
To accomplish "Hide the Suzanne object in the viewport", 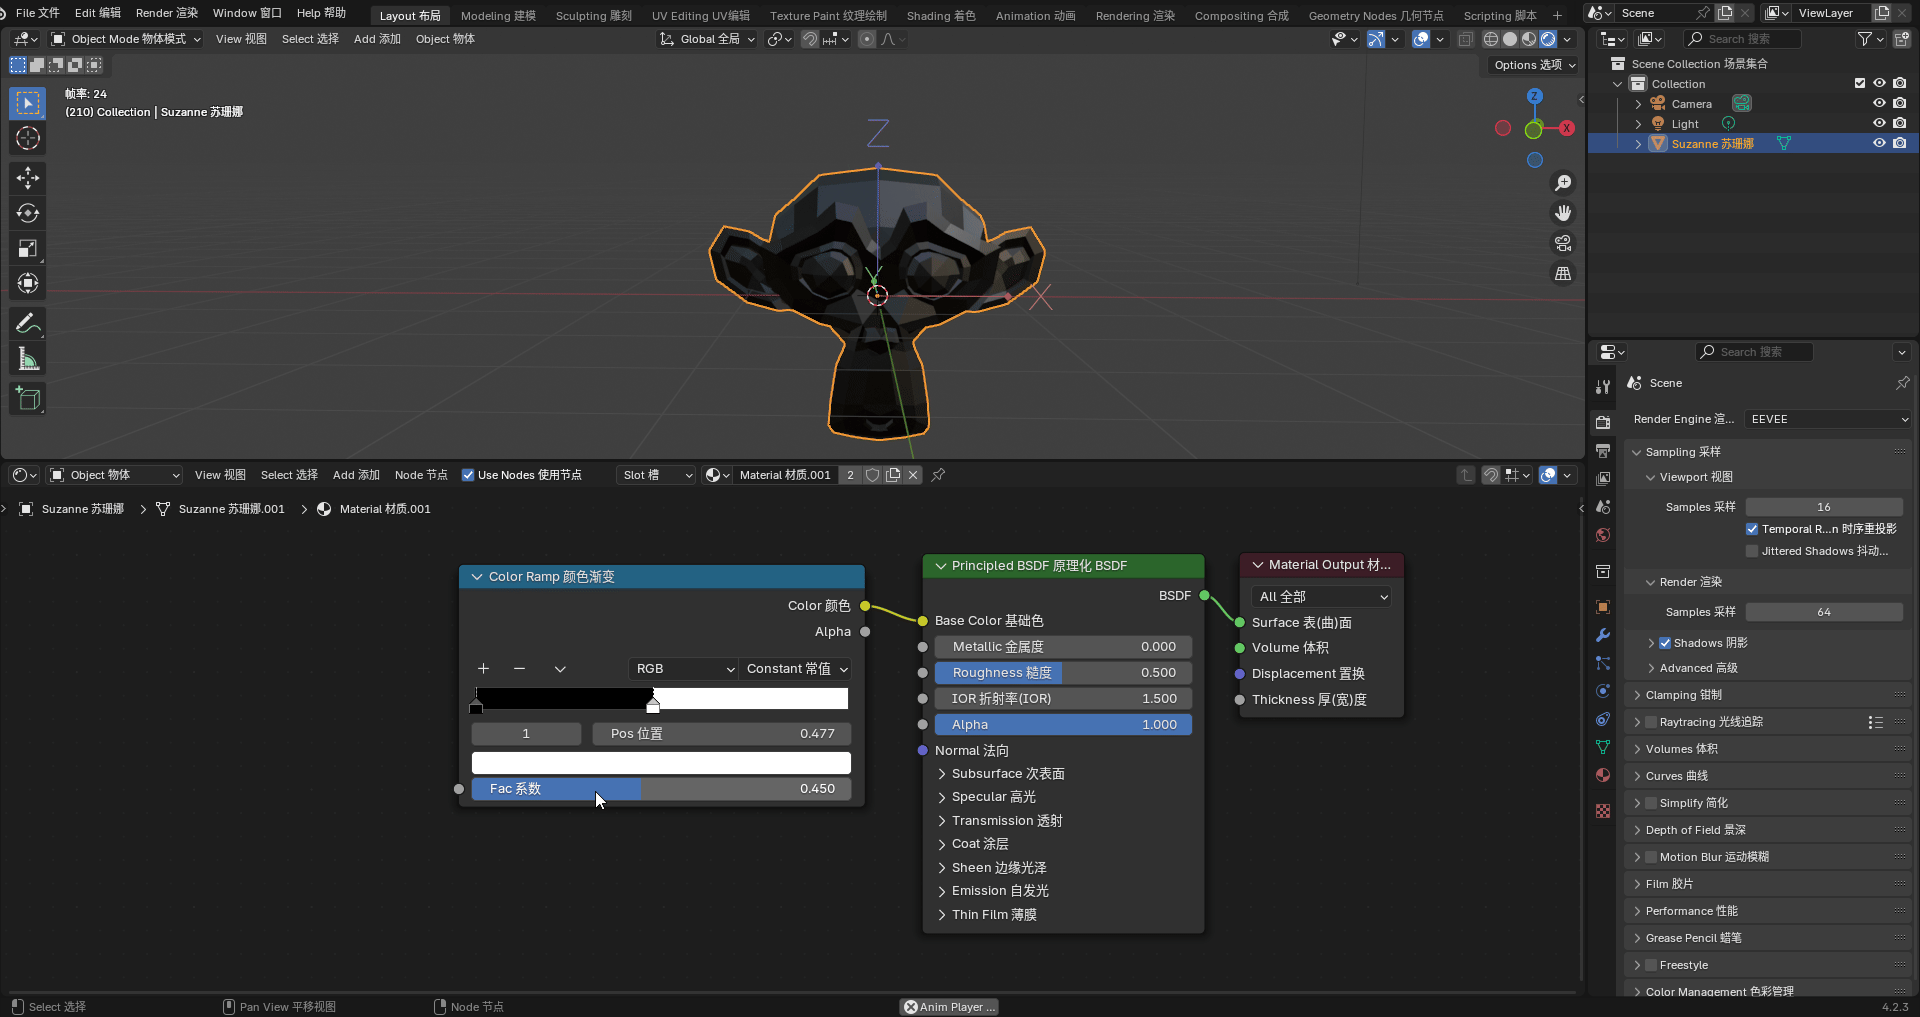I will [x=1879, y=144].
